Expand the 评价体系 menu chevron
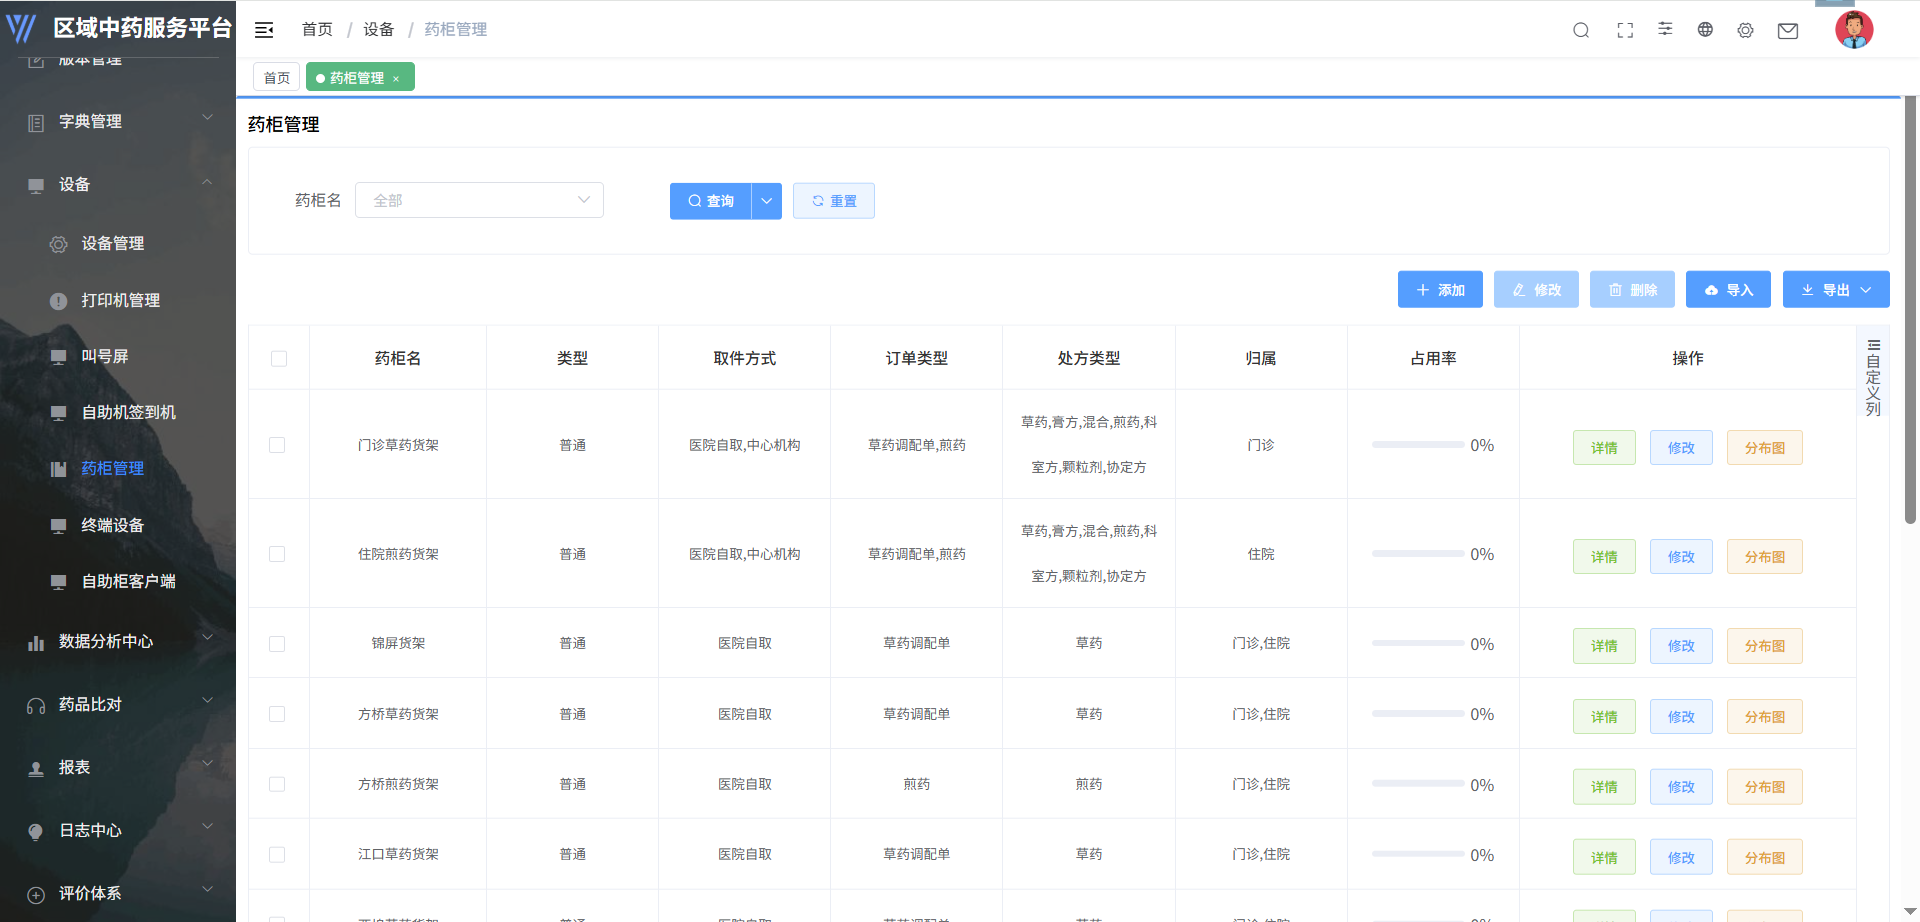1920x922 pixels. coord(208,889)
